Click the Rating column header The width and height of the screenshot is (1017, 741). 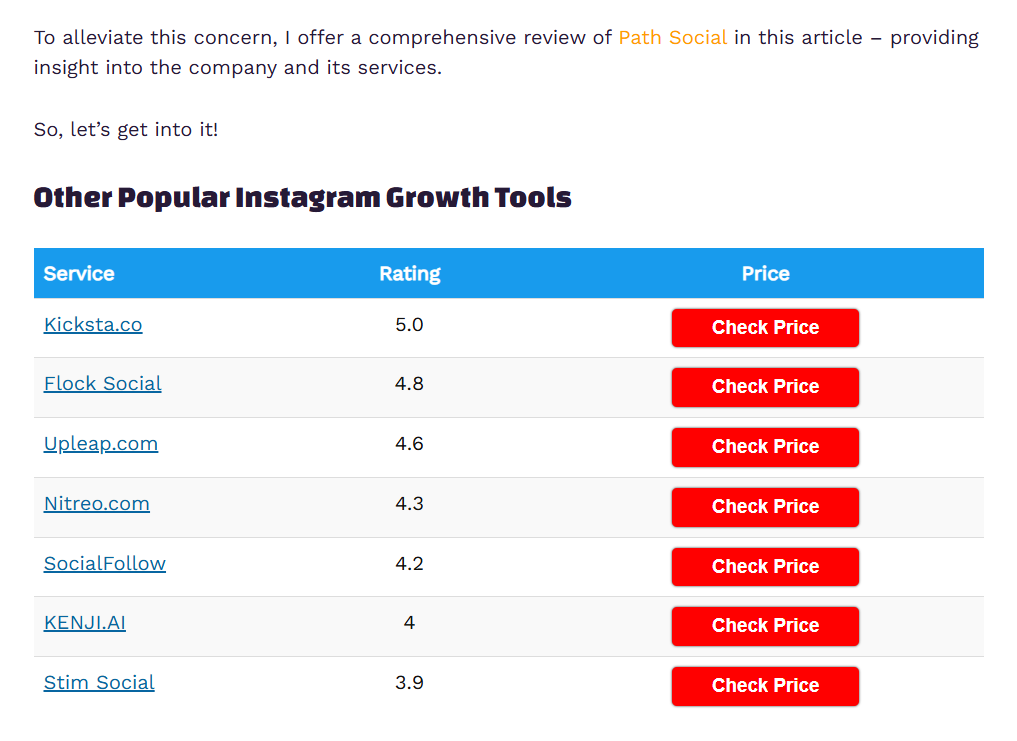pos(409,274)
